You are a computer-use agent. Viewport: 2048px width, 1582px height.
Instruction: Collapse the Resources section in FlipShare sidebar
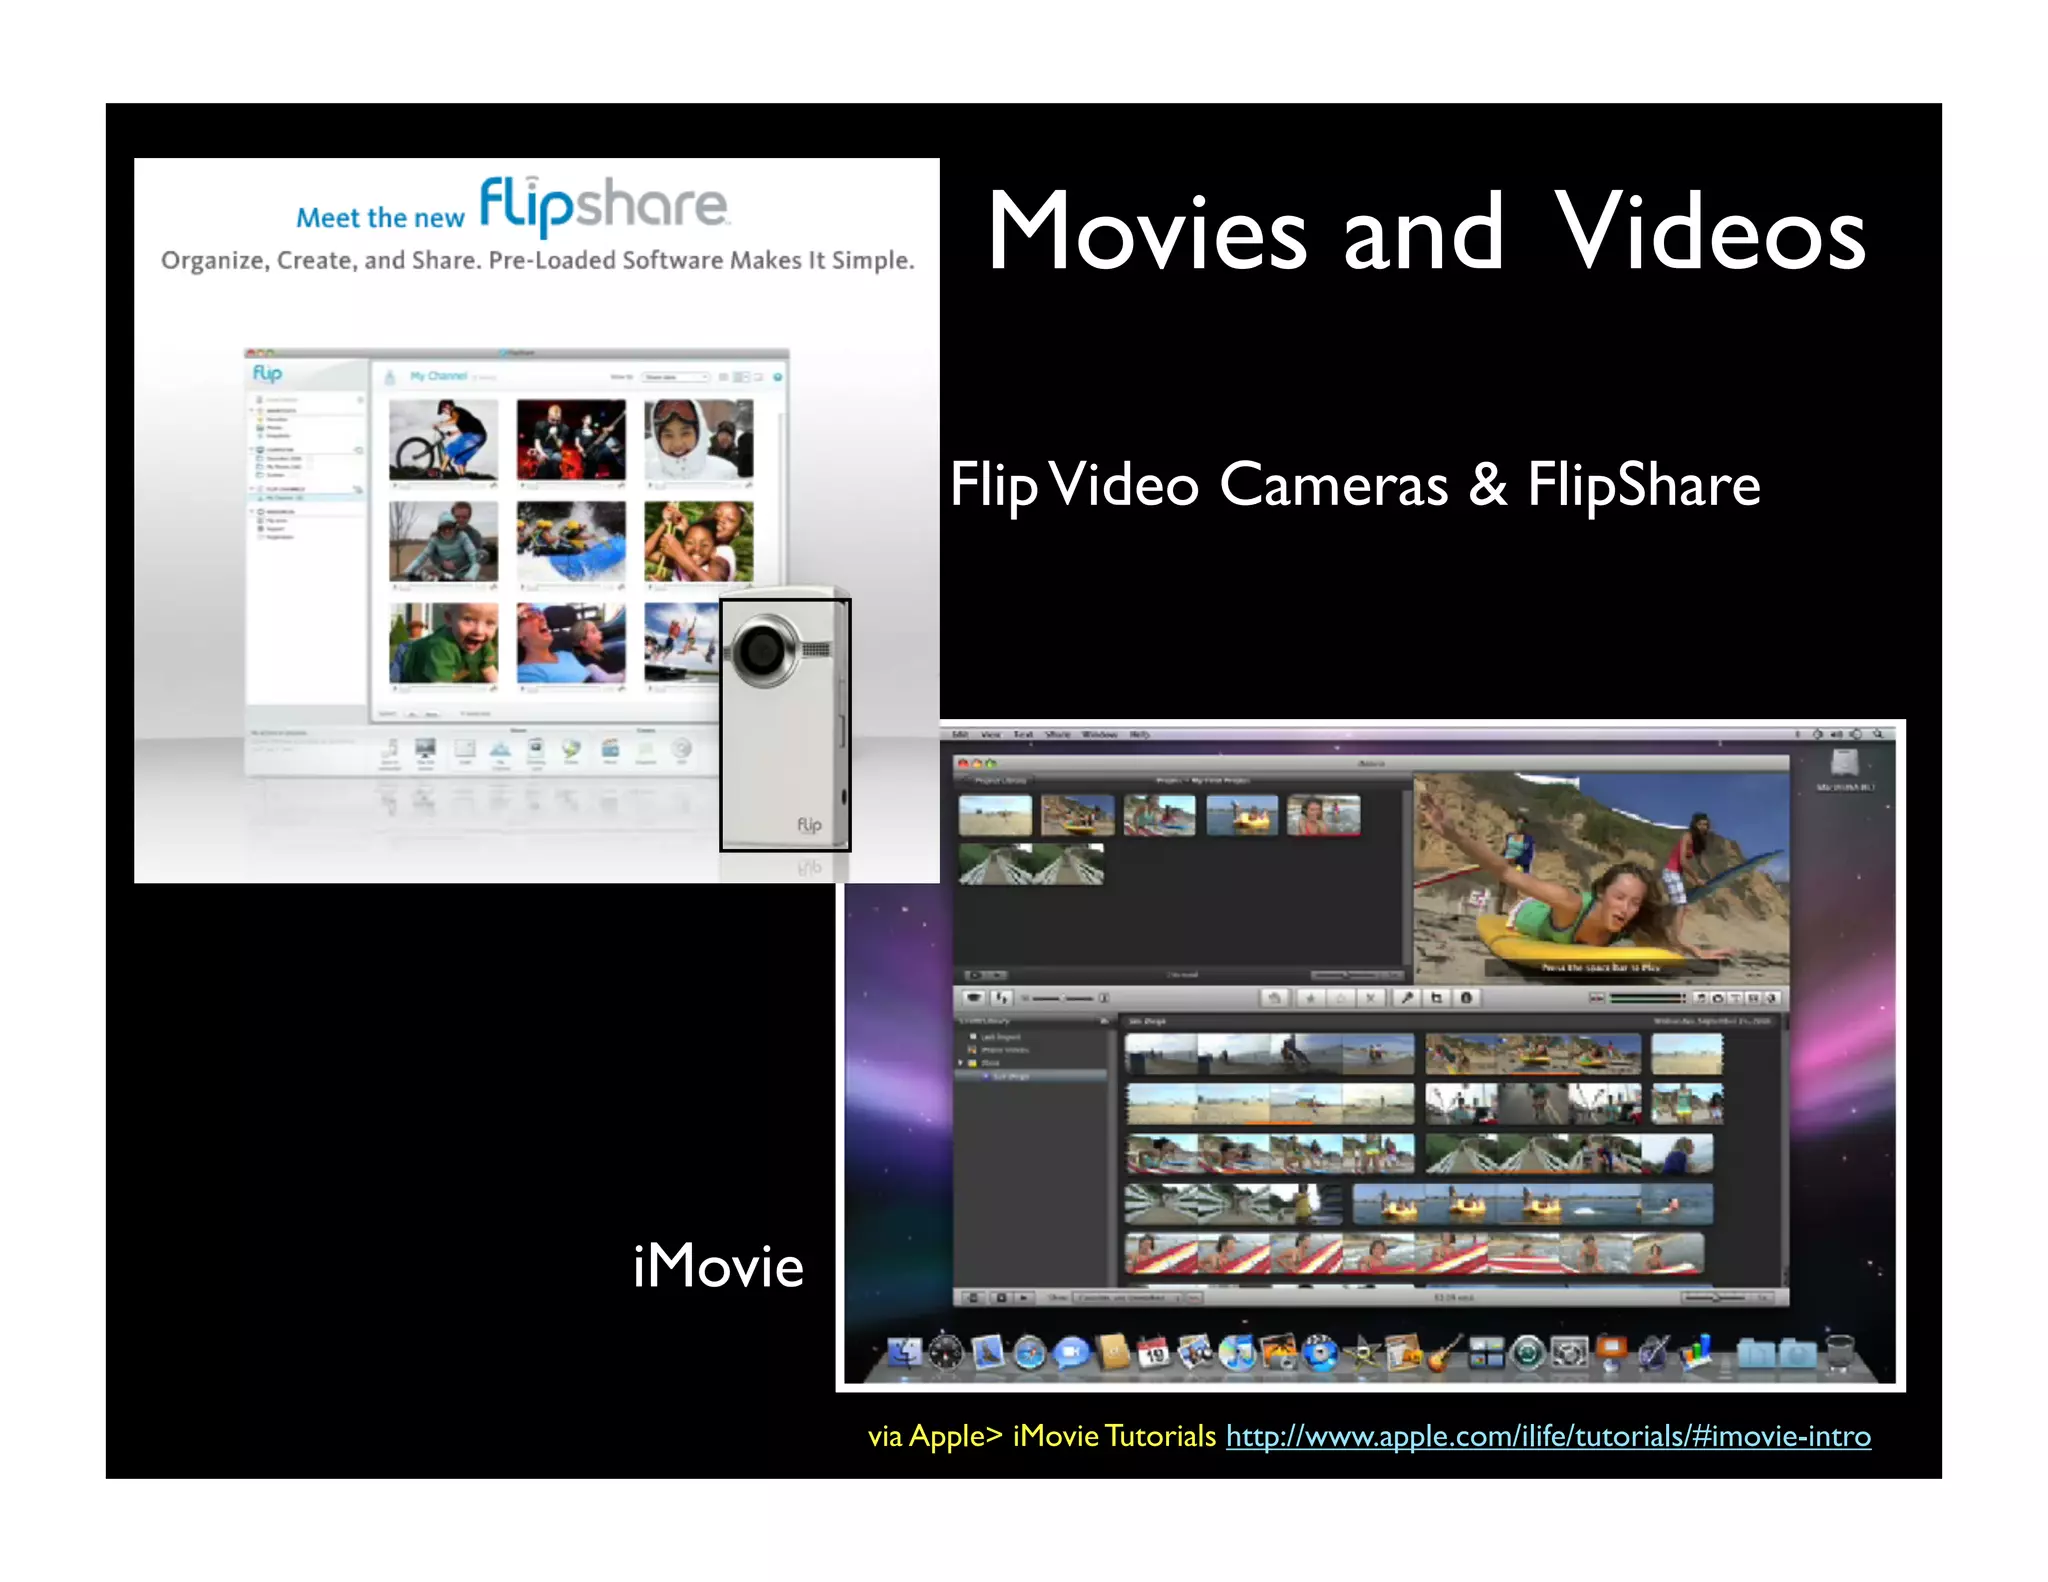[252, 511]
